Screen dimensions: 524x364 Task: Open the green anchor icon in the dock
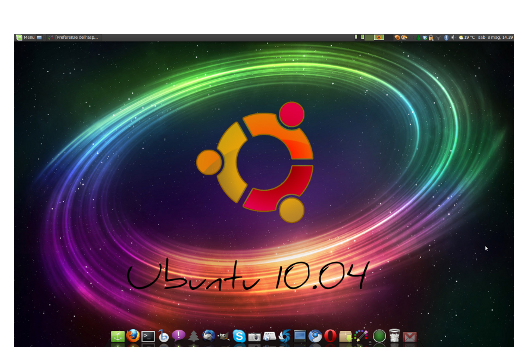pyautogui.click(x=118, y=336)
